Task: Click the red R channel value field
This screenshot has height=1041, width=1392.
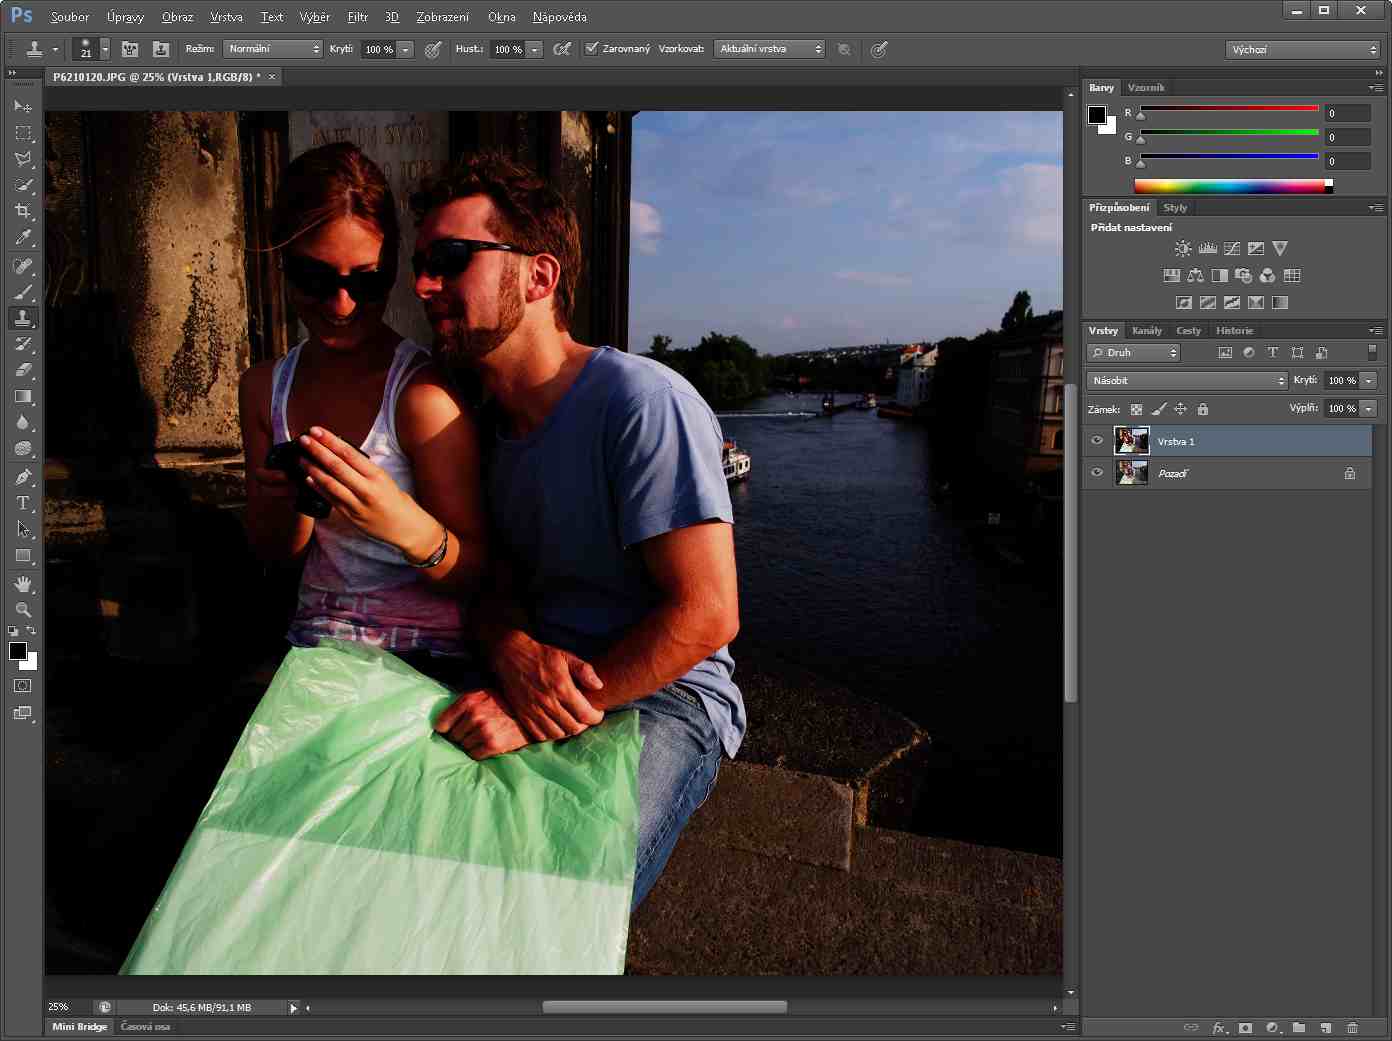Action: pos(1346,113)
